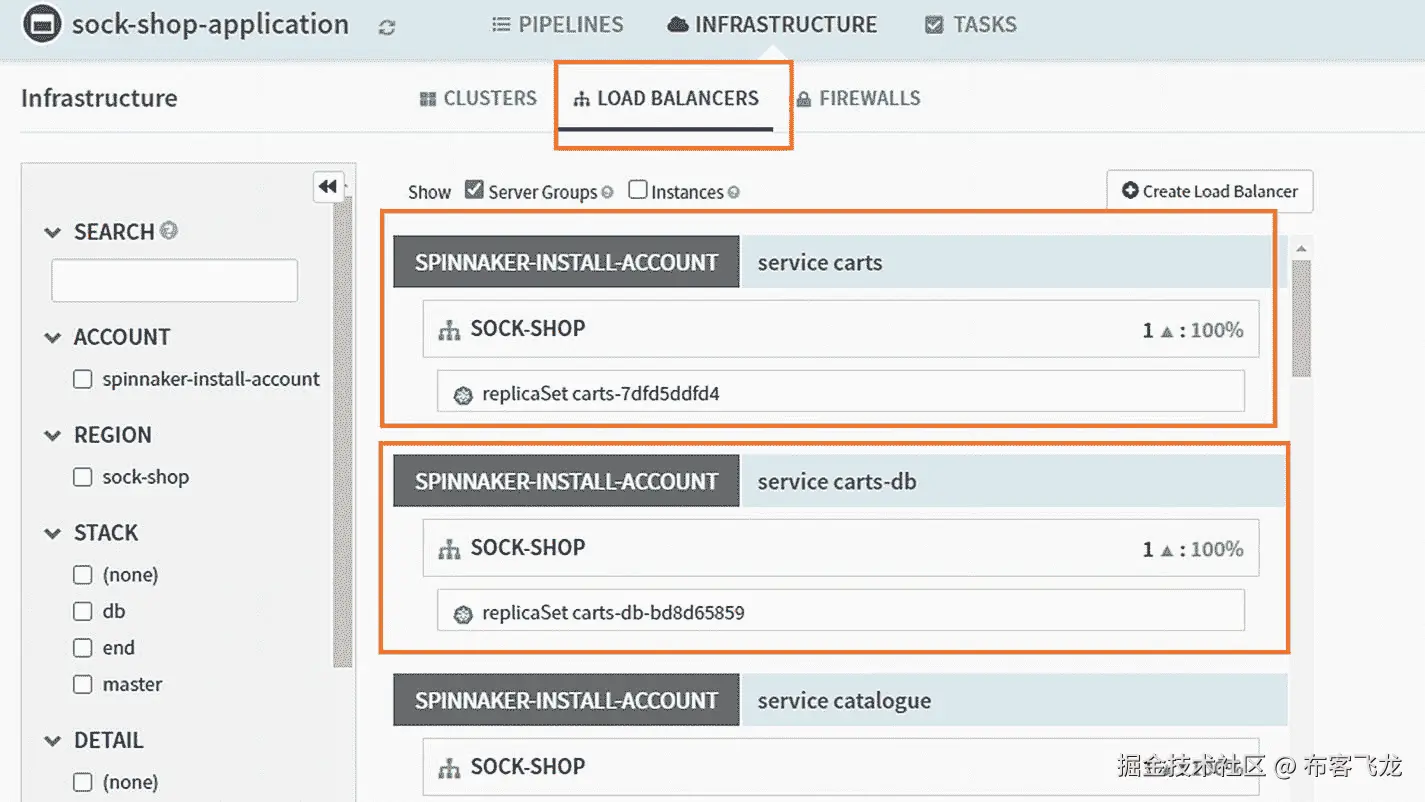Uncheck the Server Groups checkbox
Image resolution: width=1425 pixels, height=802 pixels.
coord(474,190)
